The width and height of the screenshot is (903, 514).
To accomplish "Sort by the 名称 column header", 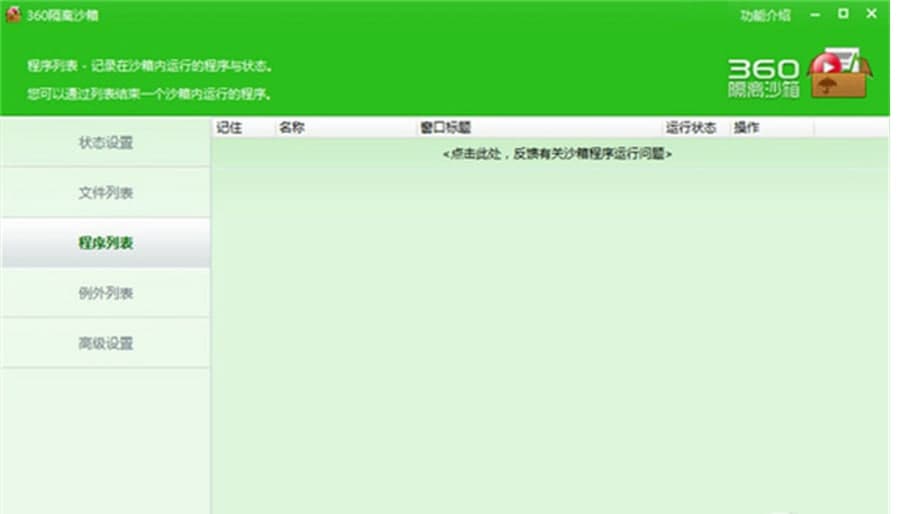I will 346,127.
